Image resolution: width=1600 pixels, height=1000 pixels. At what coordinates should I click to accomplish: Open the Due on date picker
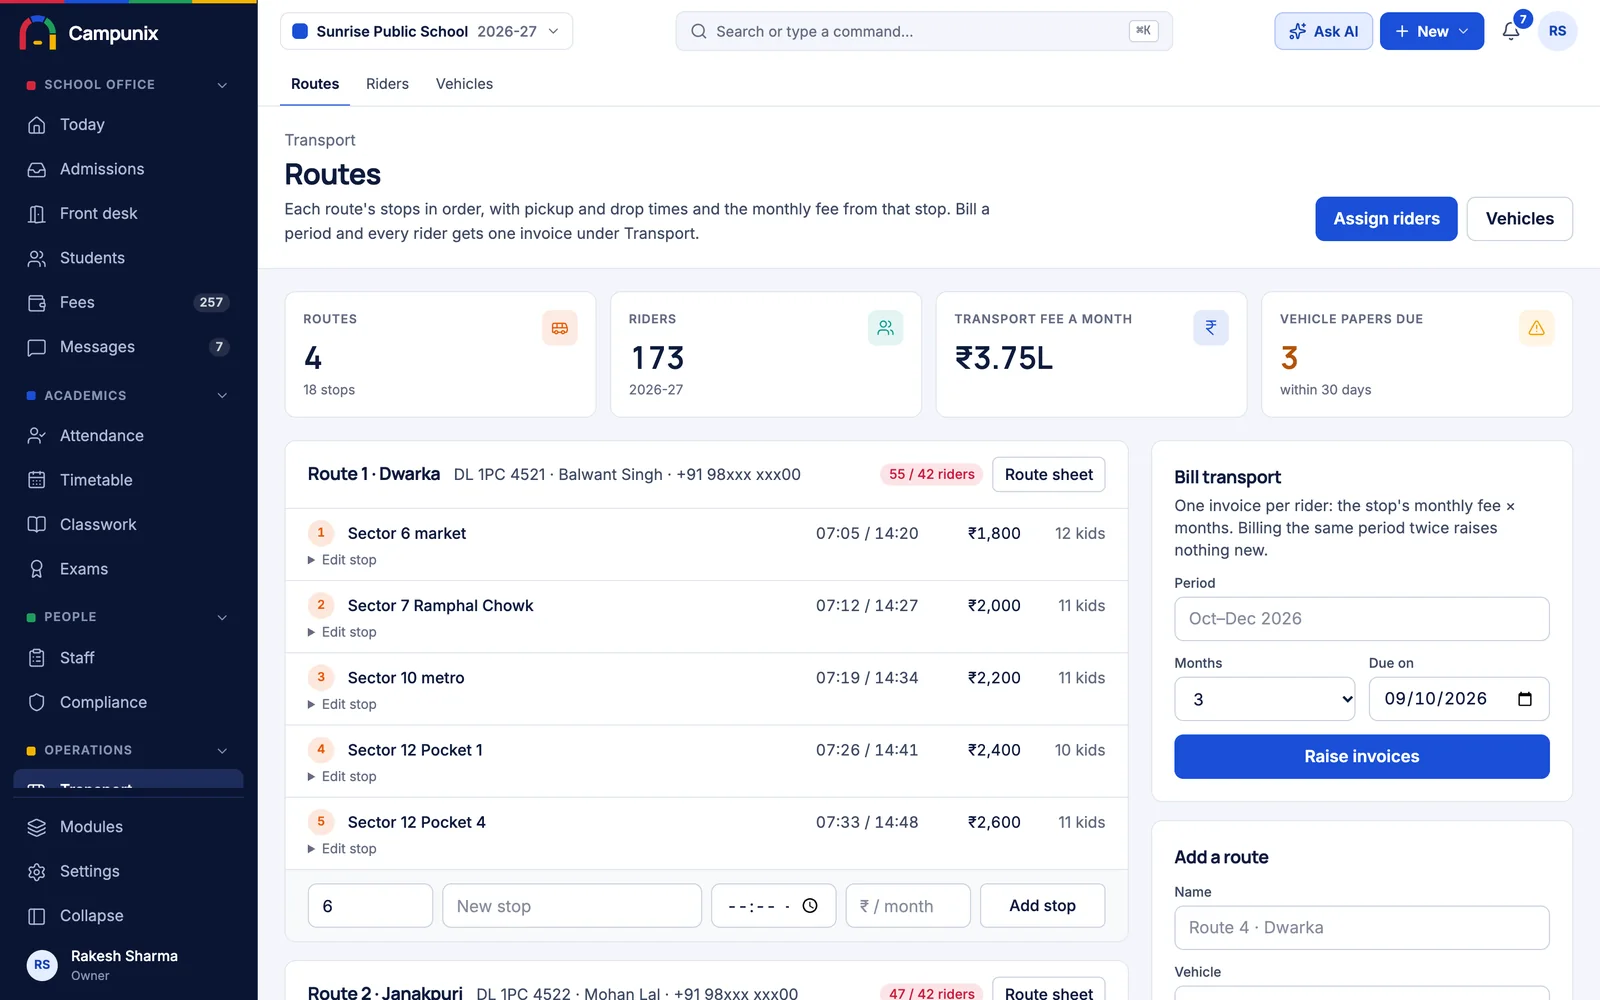click(1525, 699)
